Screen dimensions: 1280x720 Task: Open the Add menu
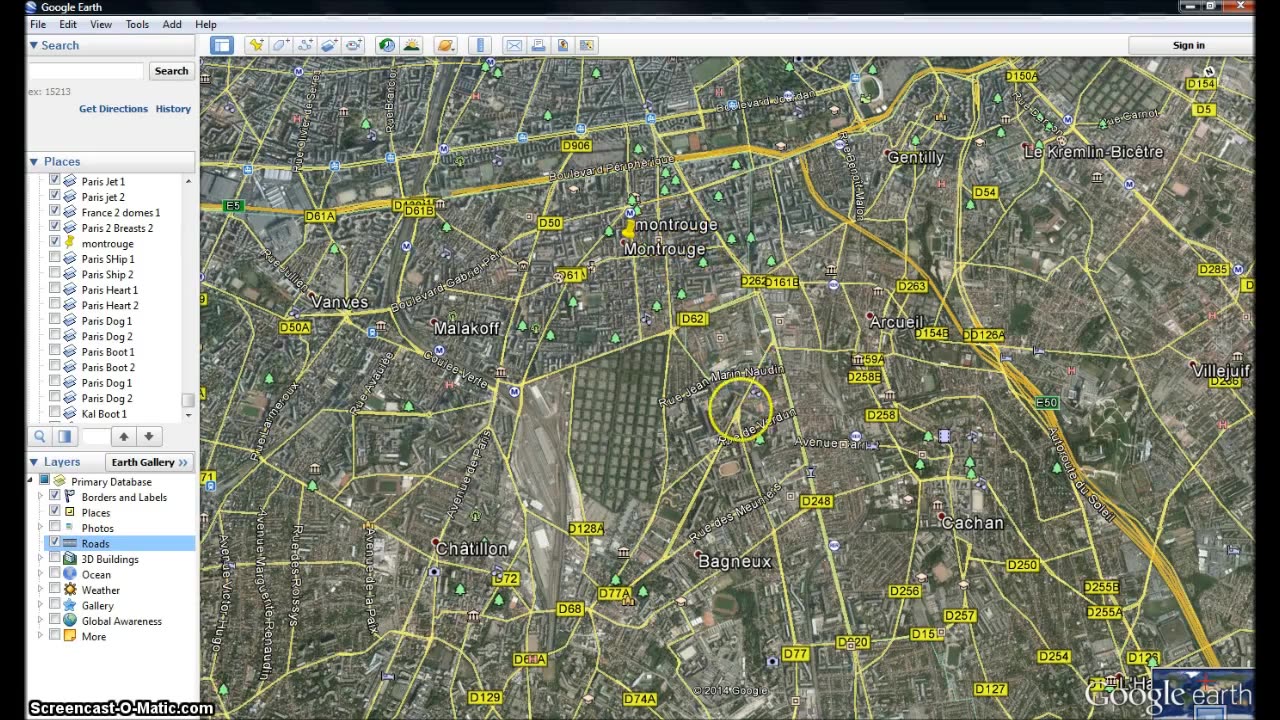[172, 24]
